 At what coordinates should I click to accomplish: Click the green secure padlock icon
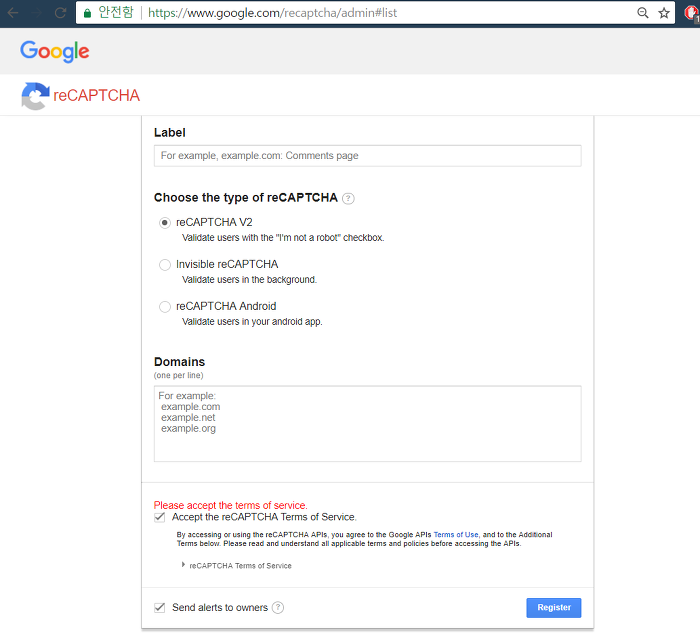pos(88,13)
